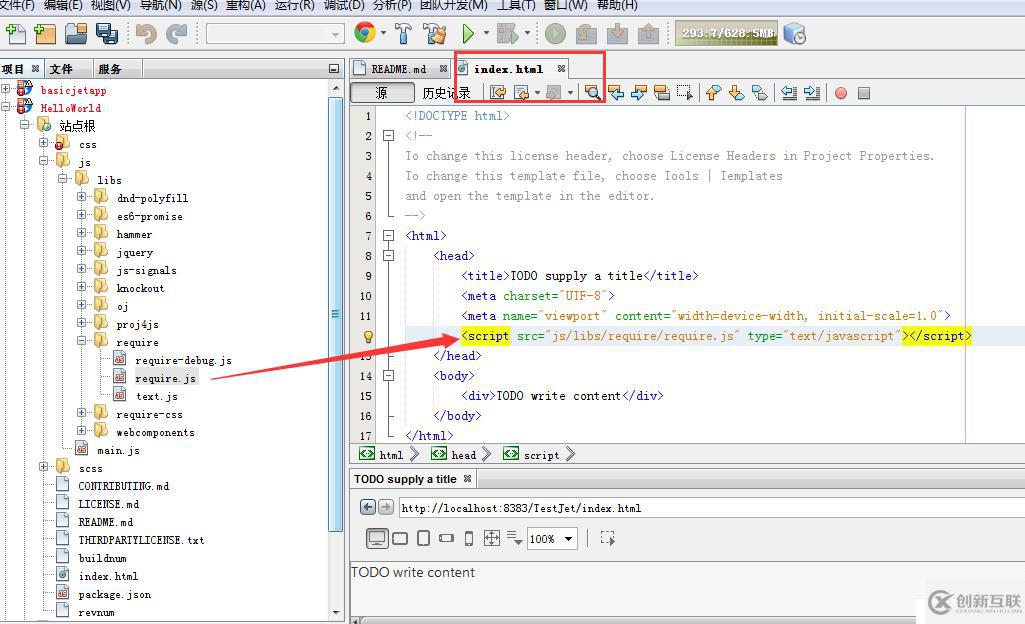Open the project configuration combo box
The width and height of the screenshot is (1025, 624).
point(275,33)
